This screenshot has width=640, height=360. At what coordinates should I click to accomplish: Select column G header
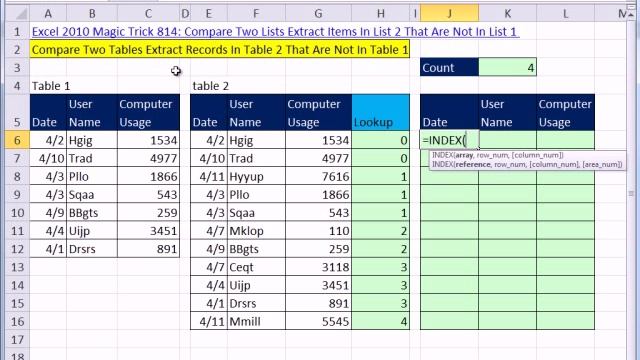click(318, 13)
